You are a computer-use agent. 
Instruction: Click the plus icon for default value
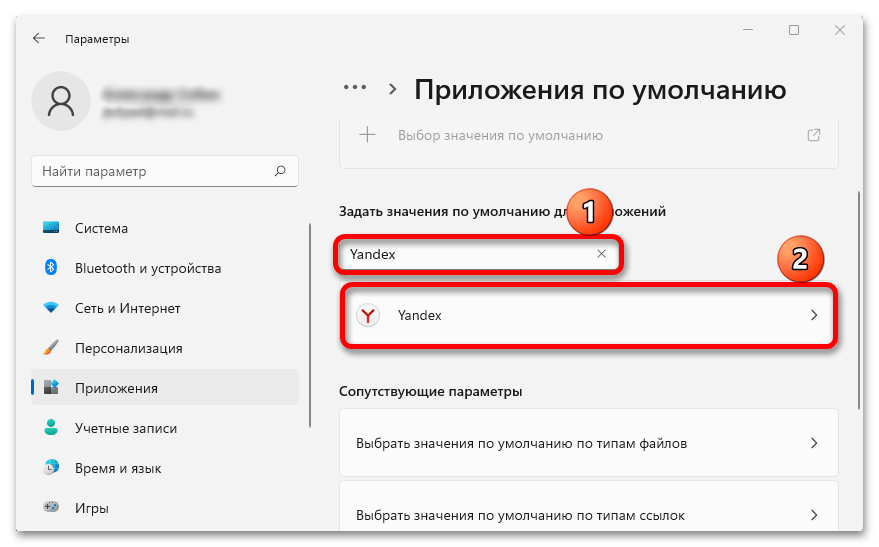pyautogui.click(x=367, y=135)
